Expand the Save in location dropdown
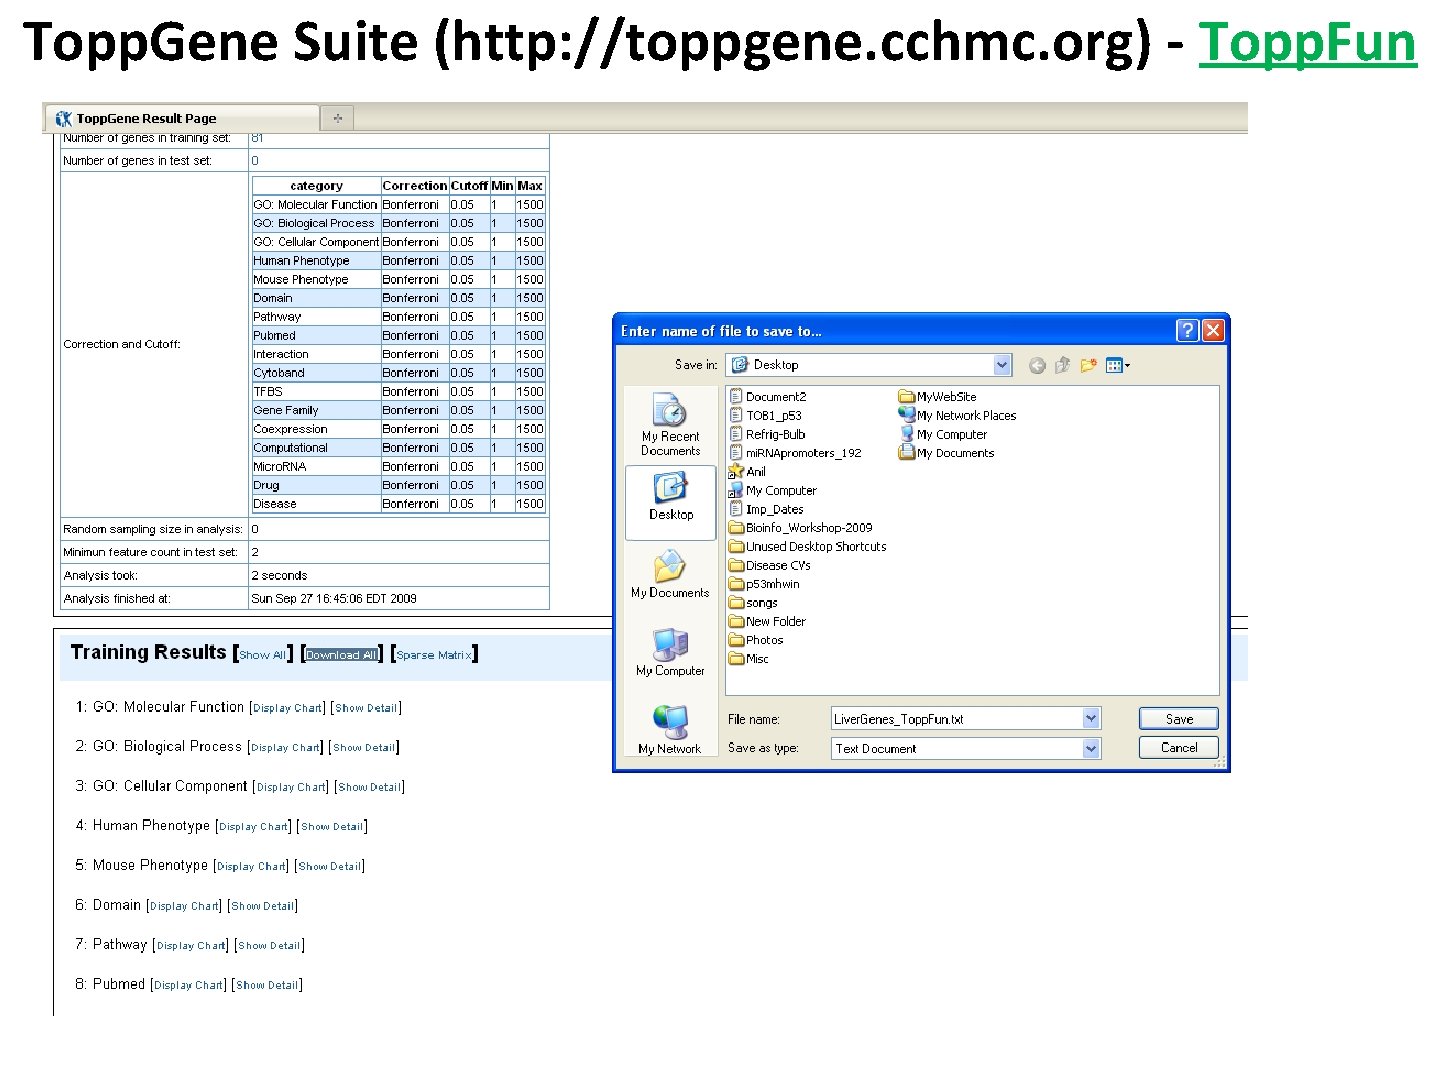 tap(1002, 365)
